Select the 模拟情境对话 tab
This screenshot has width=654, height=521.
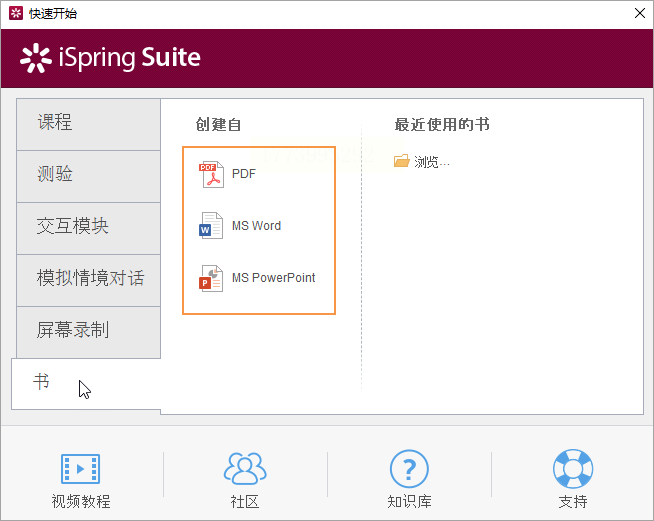90,279
